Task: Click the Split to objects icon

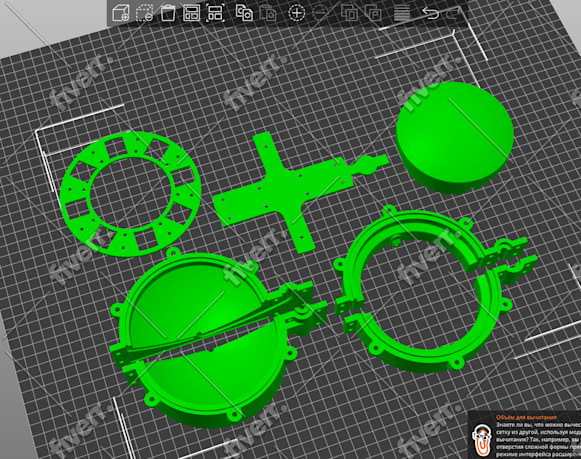Action: click(x=349, y=13)
